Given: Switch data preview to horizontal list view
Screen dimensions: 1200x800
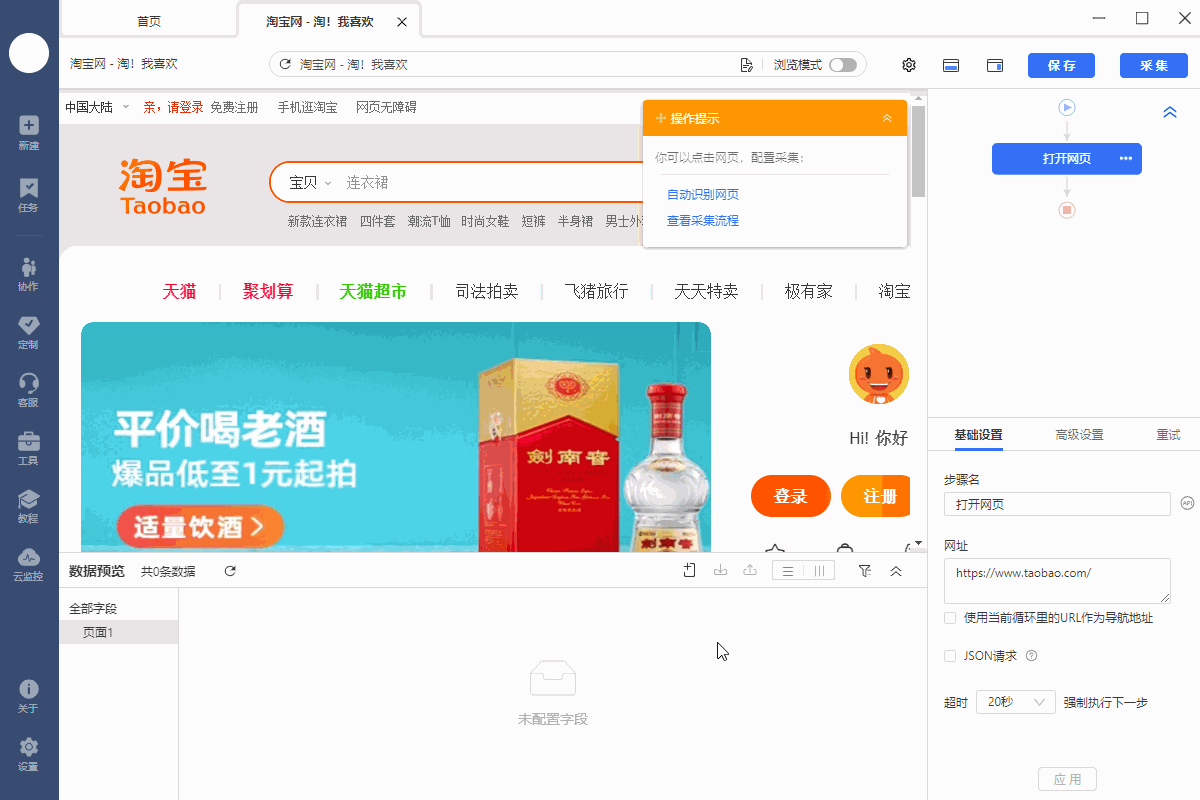Looking at the screenshot, I should [x=788, y=571].
